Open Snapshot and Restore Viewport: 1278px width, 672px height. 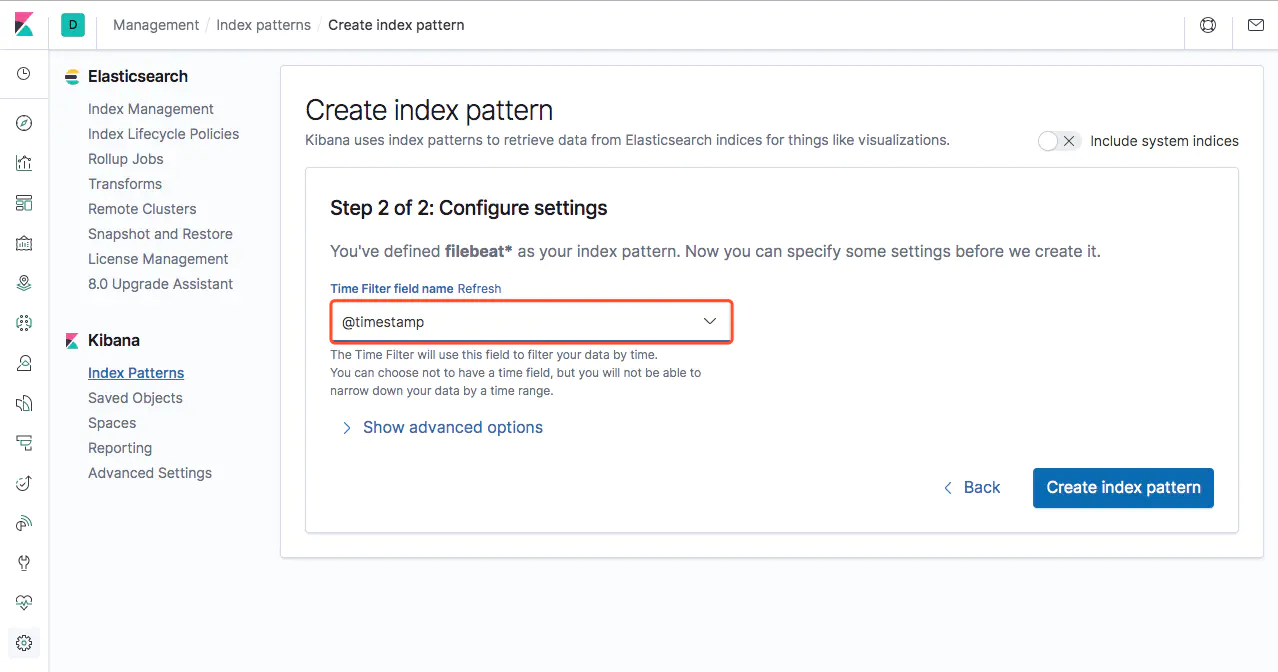pos(160,234)
